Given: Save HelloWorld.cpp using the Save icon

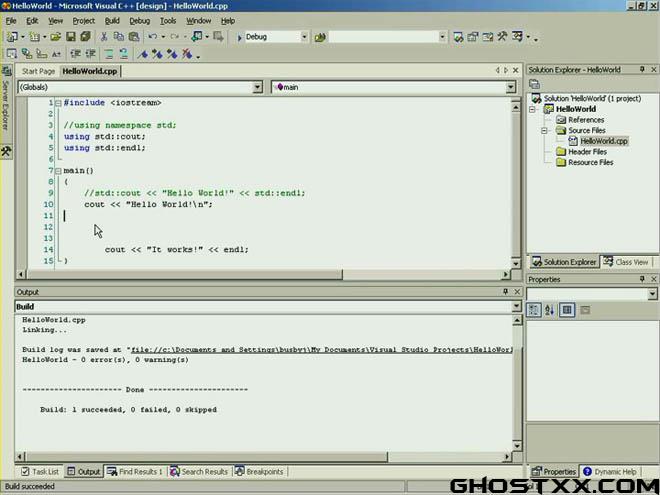Looking at the screenshot, I should click(x=70, y=37).
